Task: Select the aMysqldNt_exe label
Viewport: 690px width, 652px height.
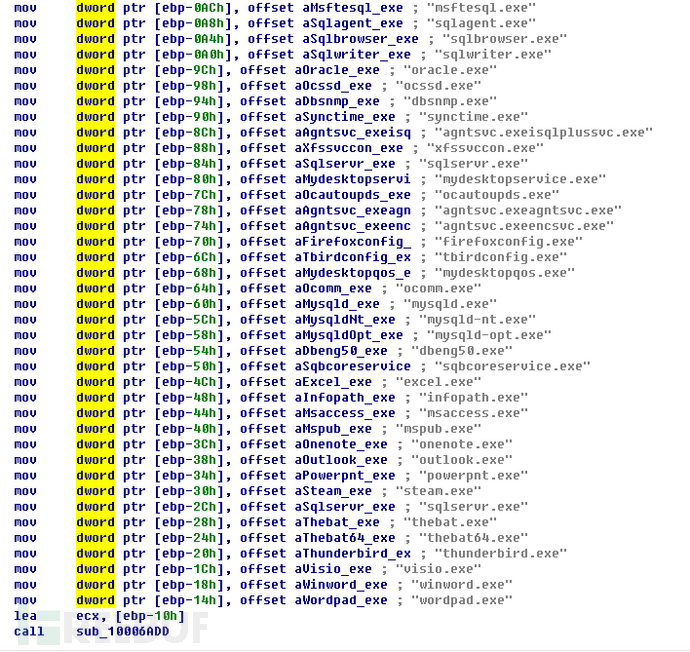Action: [345, 320]
